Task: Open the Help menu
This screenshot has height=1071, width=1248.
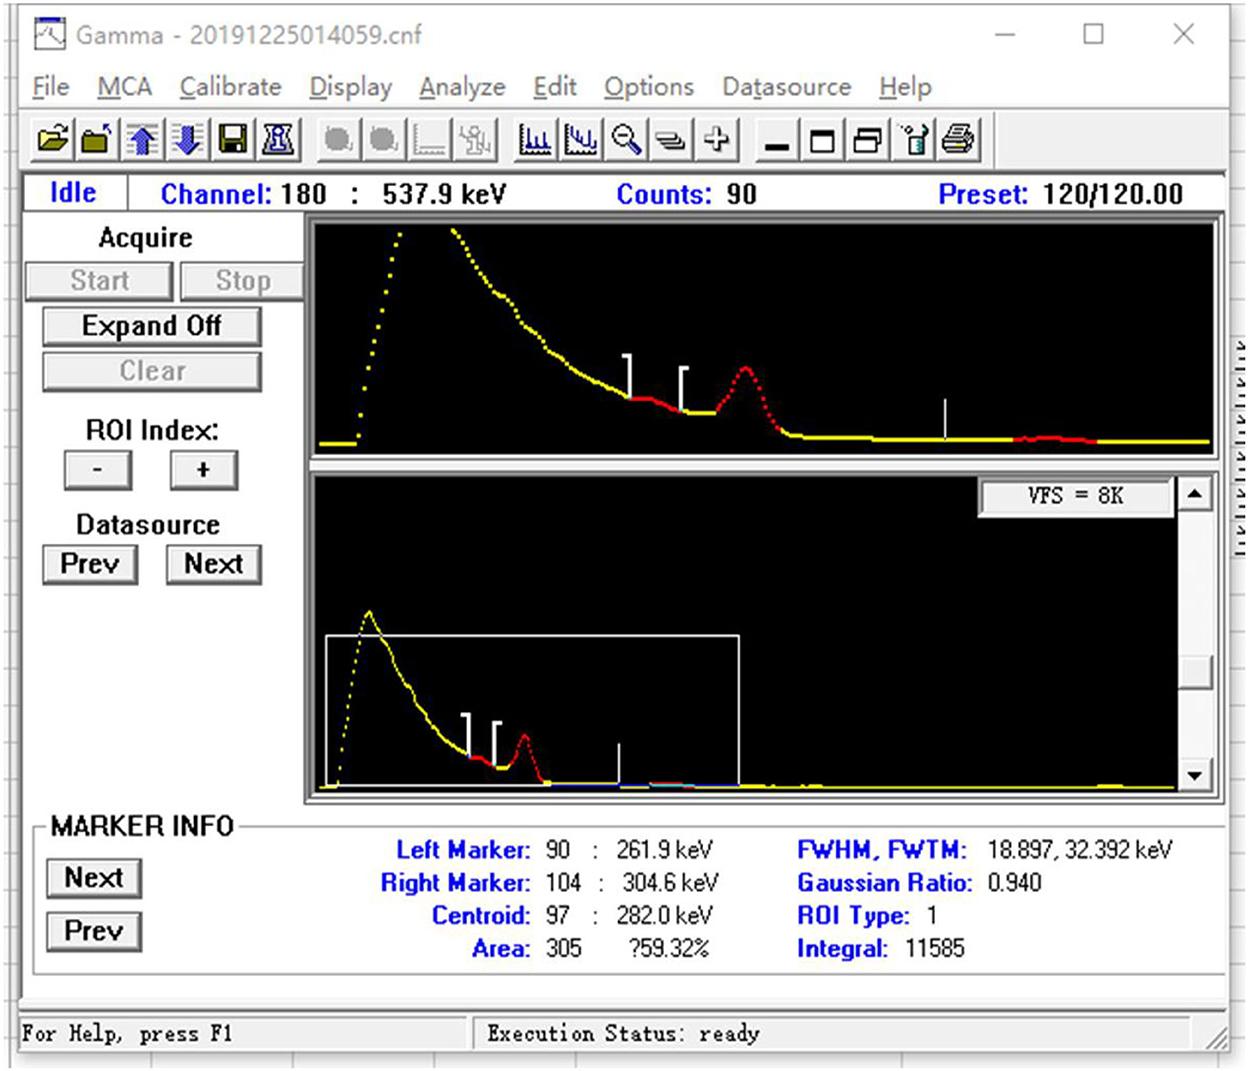Action: pyautogui.click(x=905, y=87)
